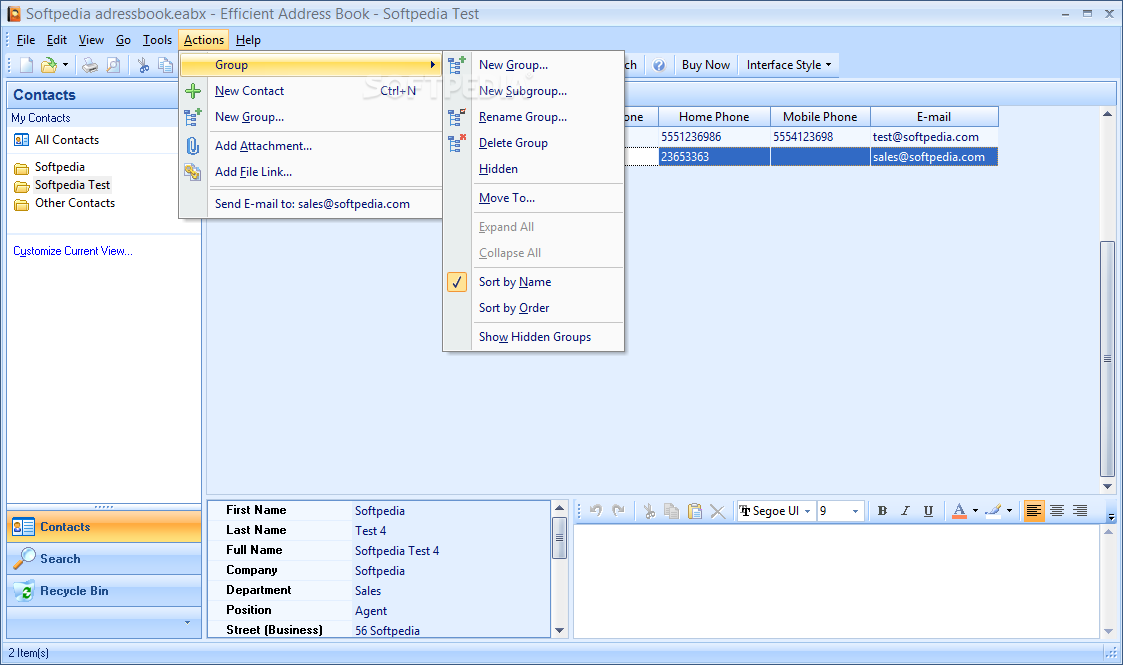The width and height of the screenshot is (1123, 665).
Task: Select the Other Contacts folder
Action: pyautogui.click(x=74, y=203)
